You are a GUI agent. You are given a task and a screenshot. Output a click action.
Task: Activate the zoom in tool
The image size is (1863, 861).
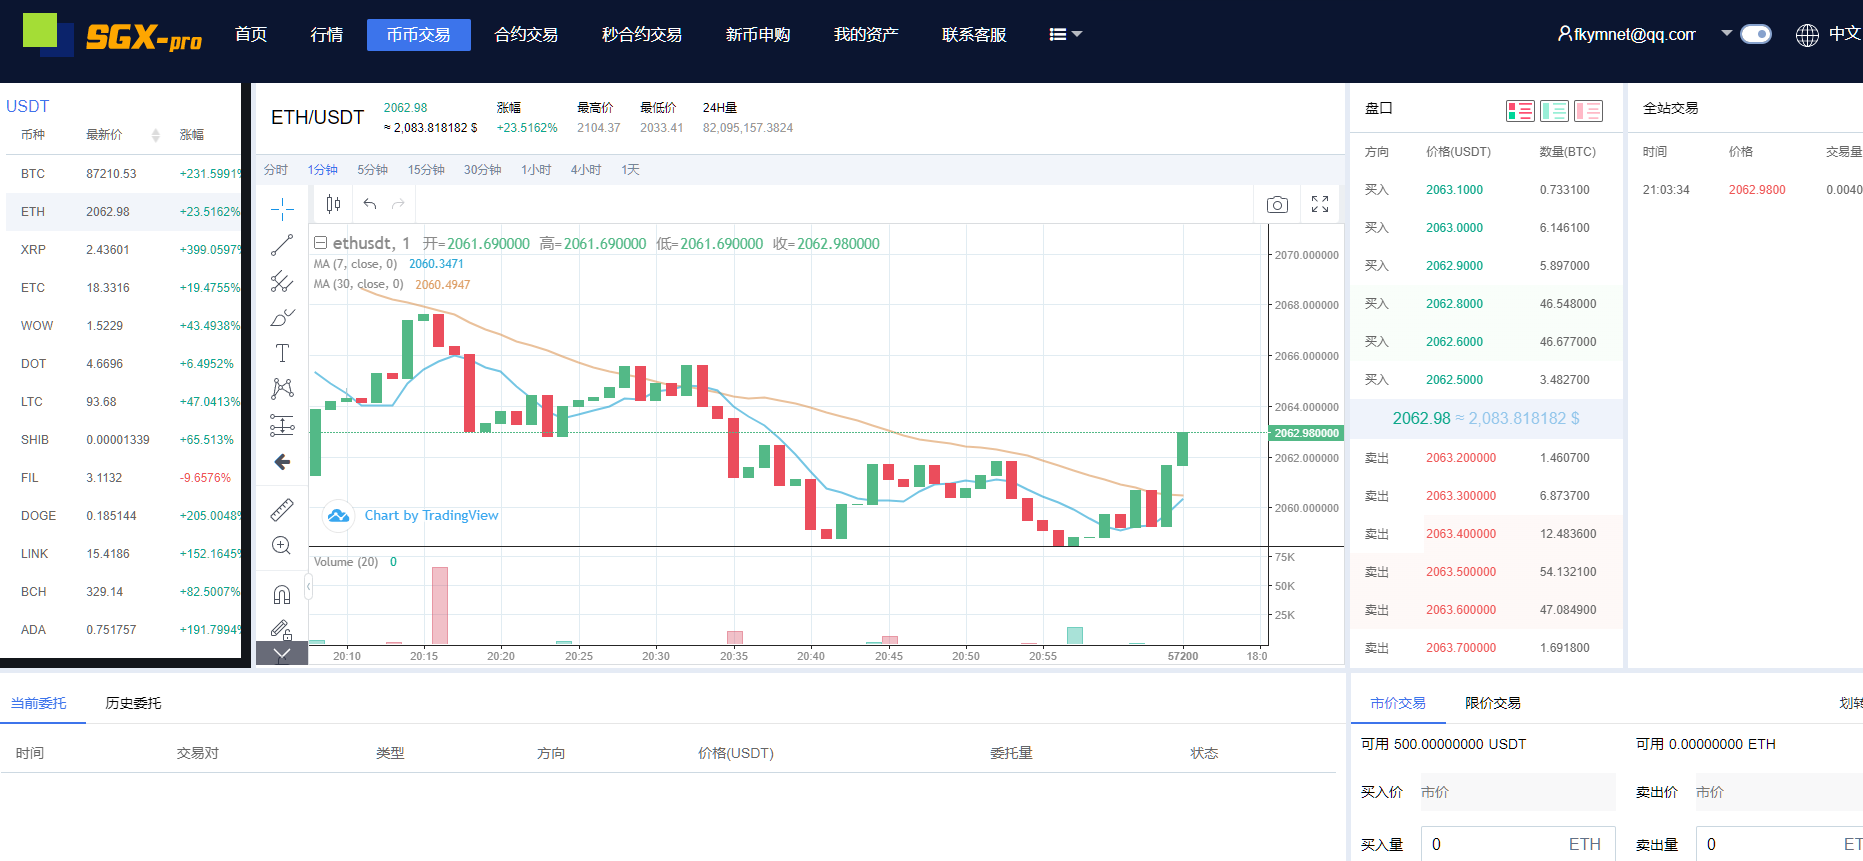[282, 546]
